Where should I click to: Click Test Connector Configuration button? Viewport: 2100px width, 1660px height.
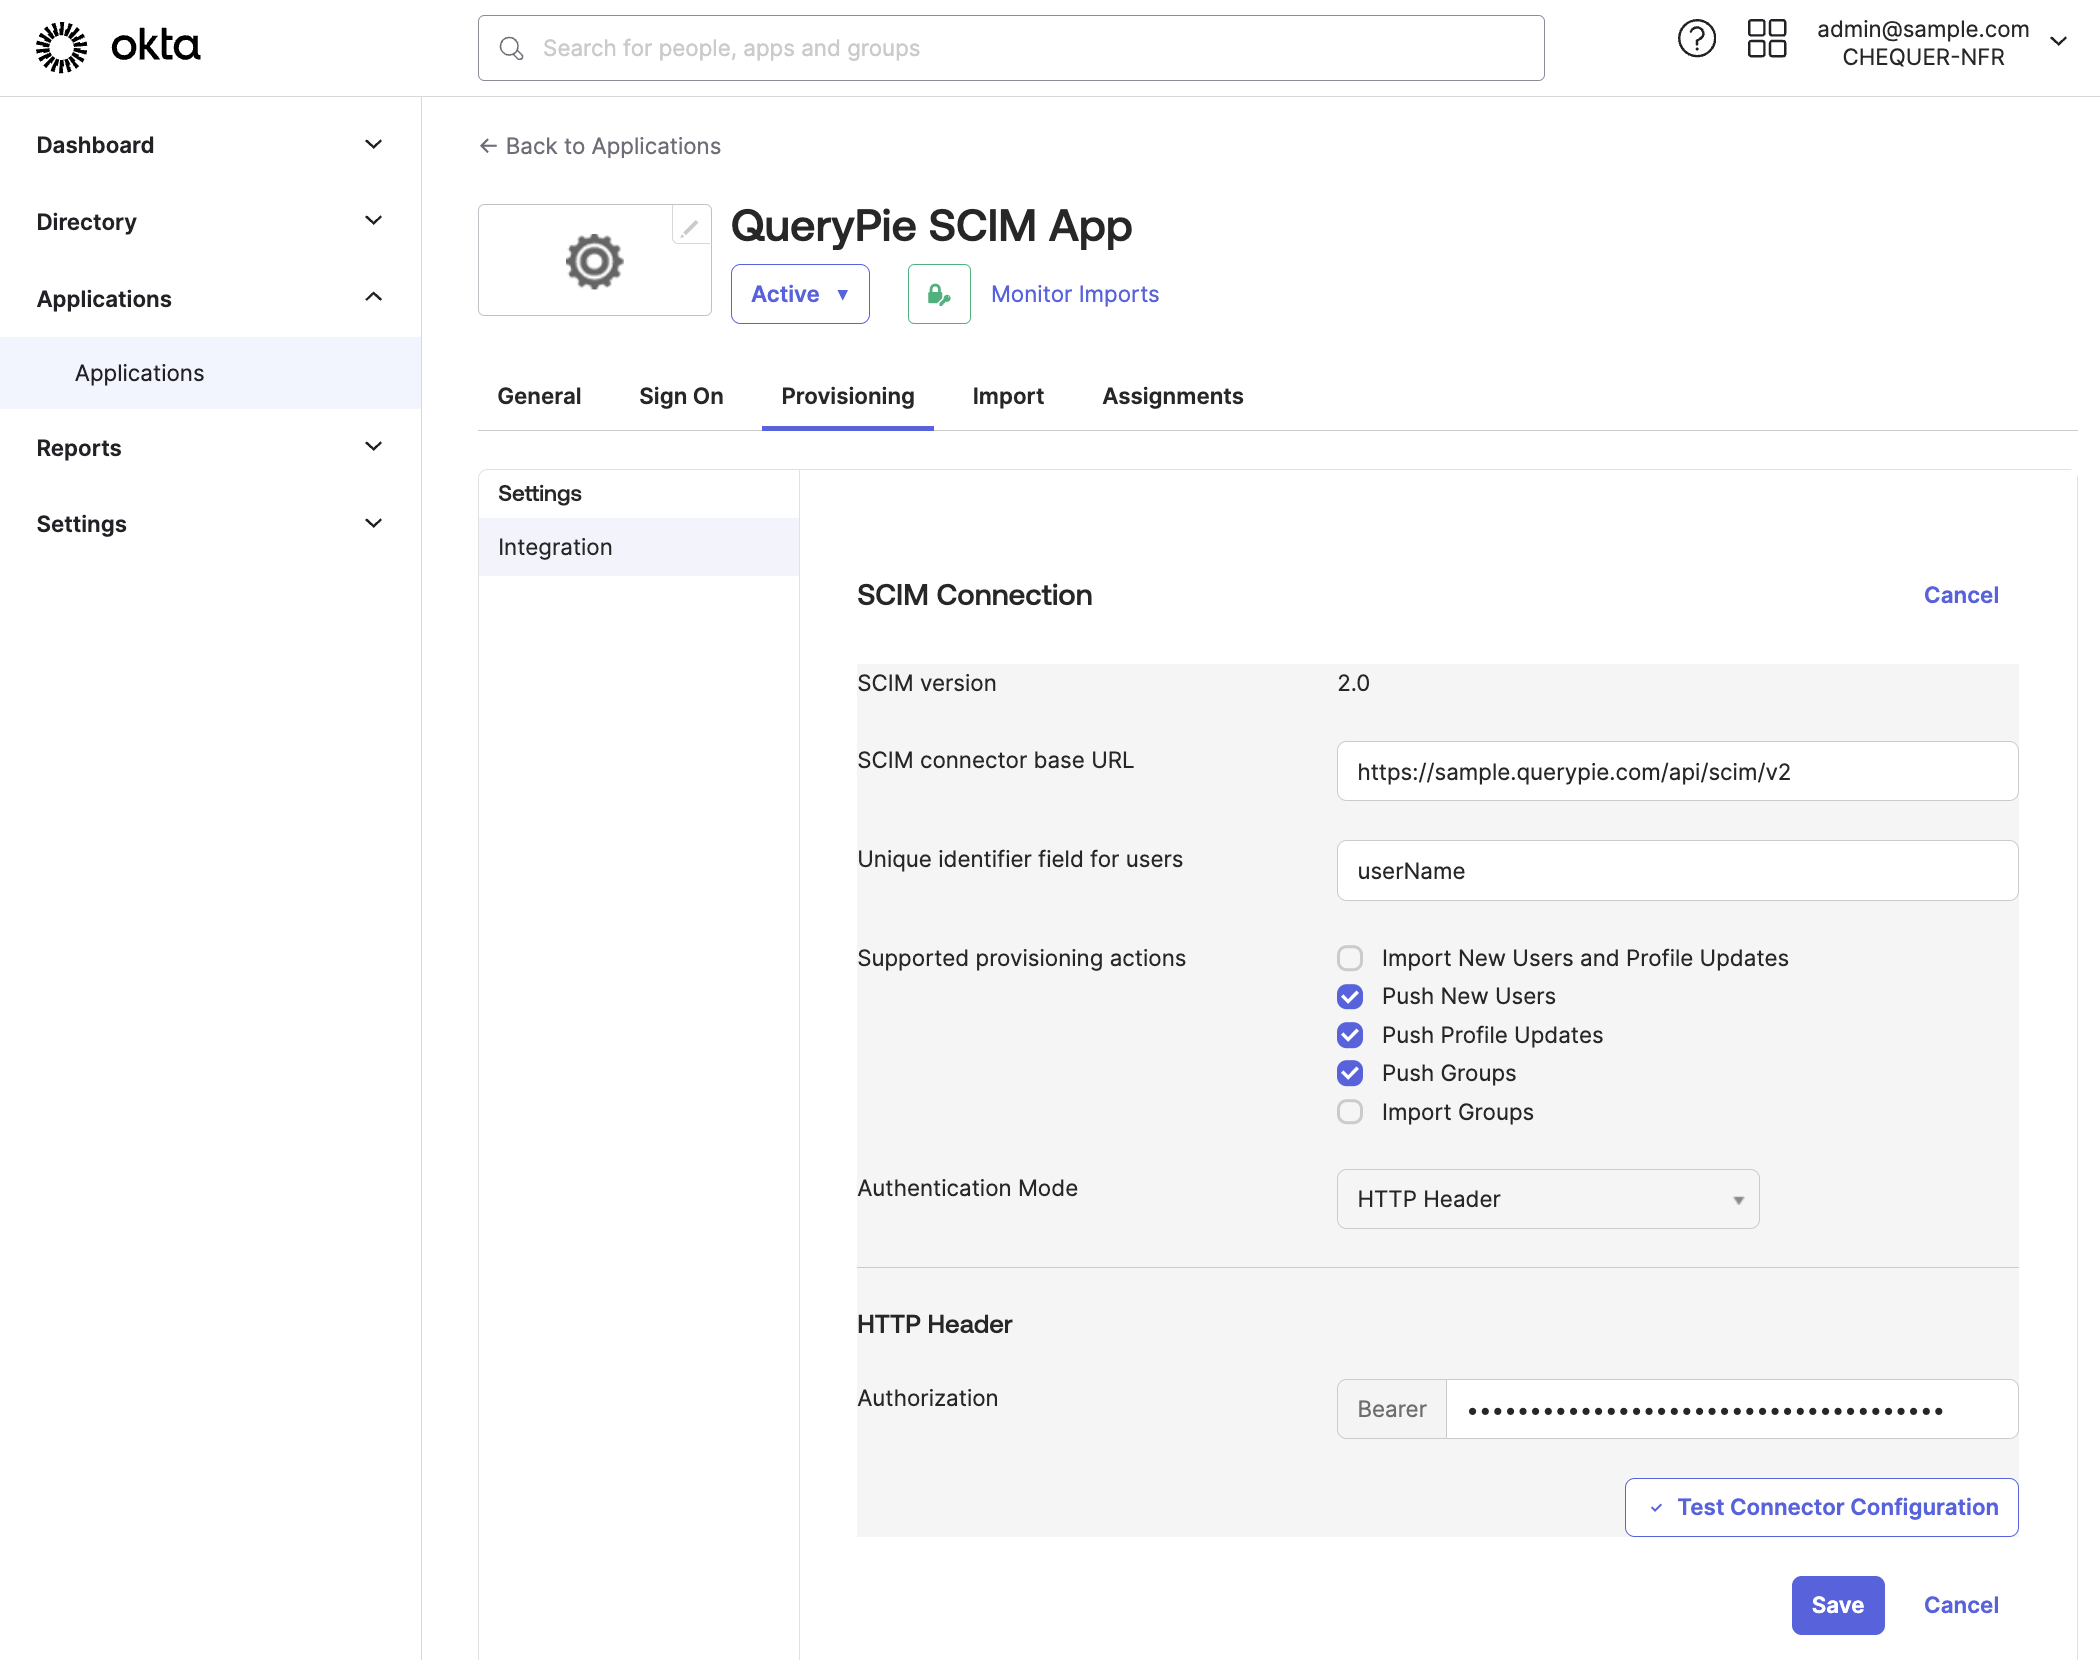(1821, 1507)
